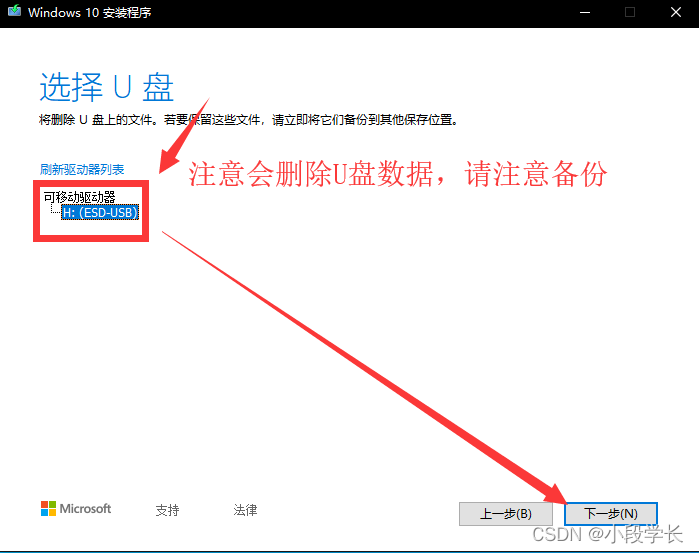Viewport: 699px width, 553px height.
Task: Refresh drive list via 刷新驱动器列表 link
Action: tap(82, 169)
